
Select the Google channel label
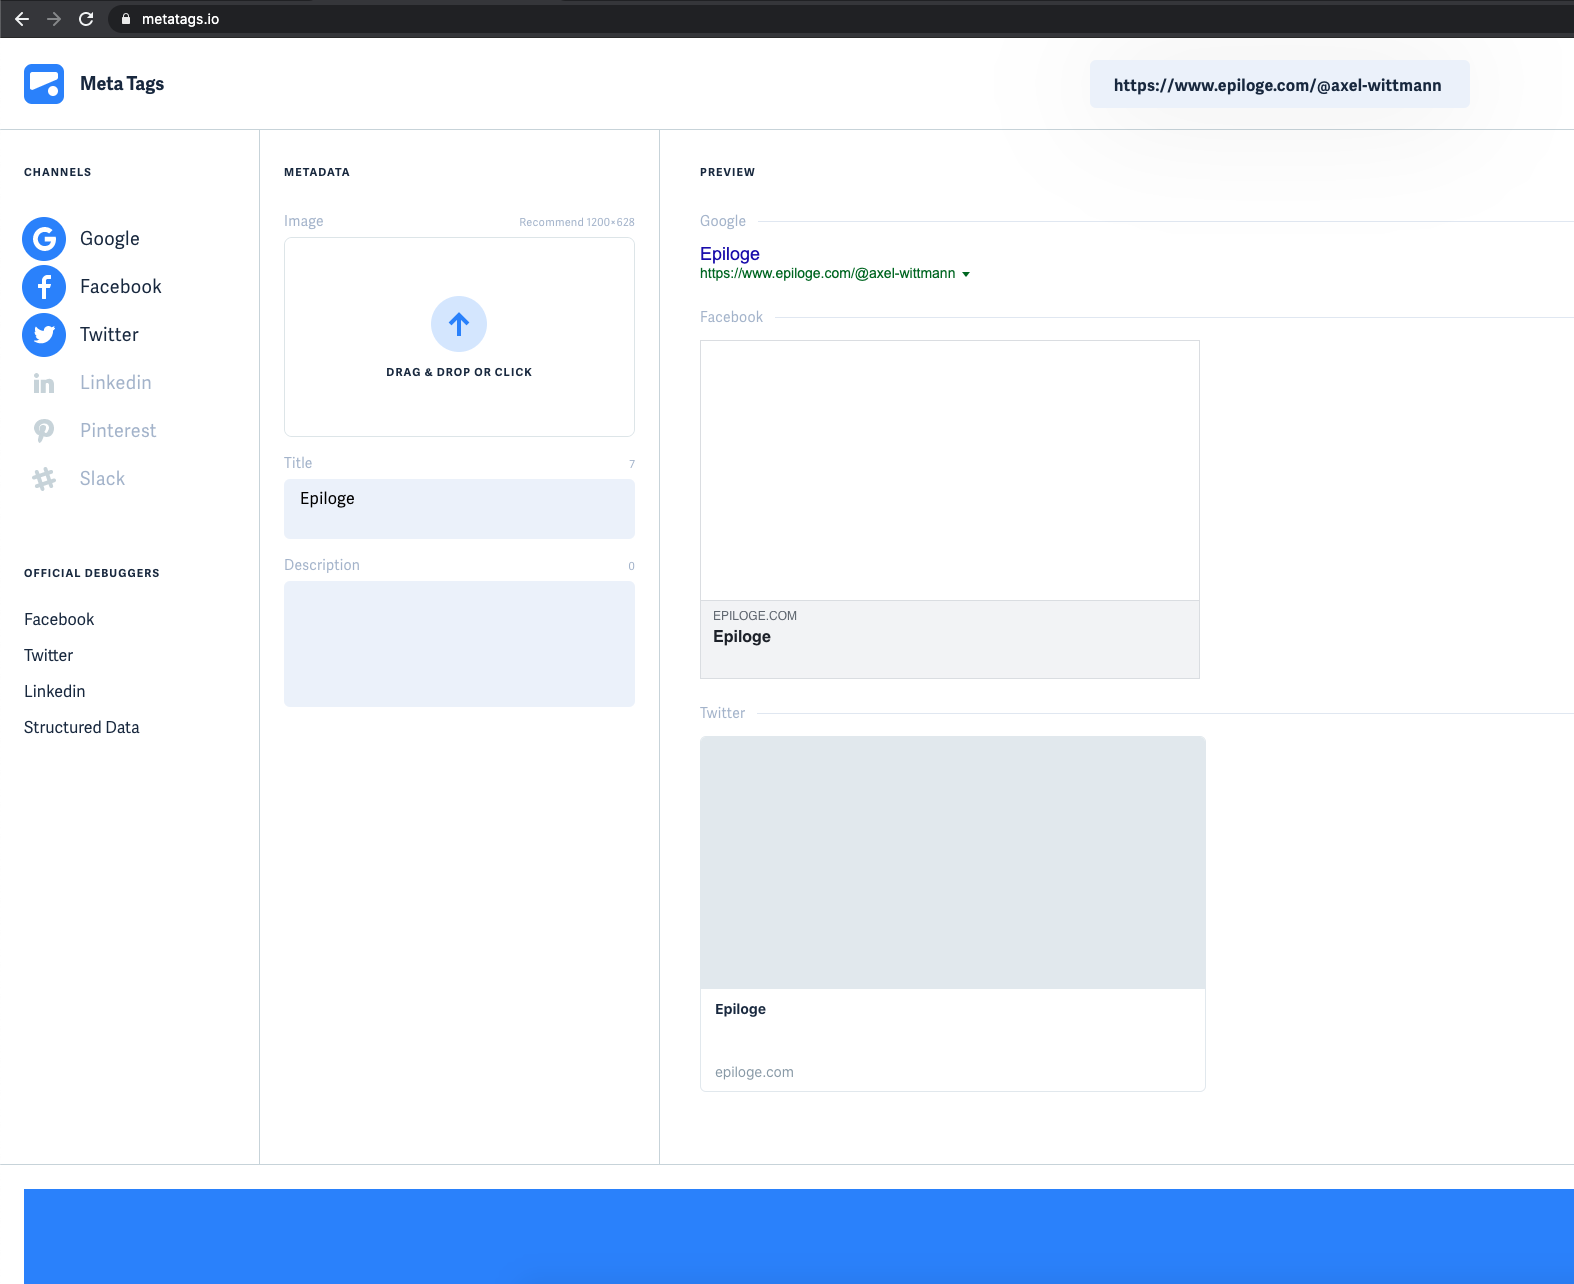[110, 239]
